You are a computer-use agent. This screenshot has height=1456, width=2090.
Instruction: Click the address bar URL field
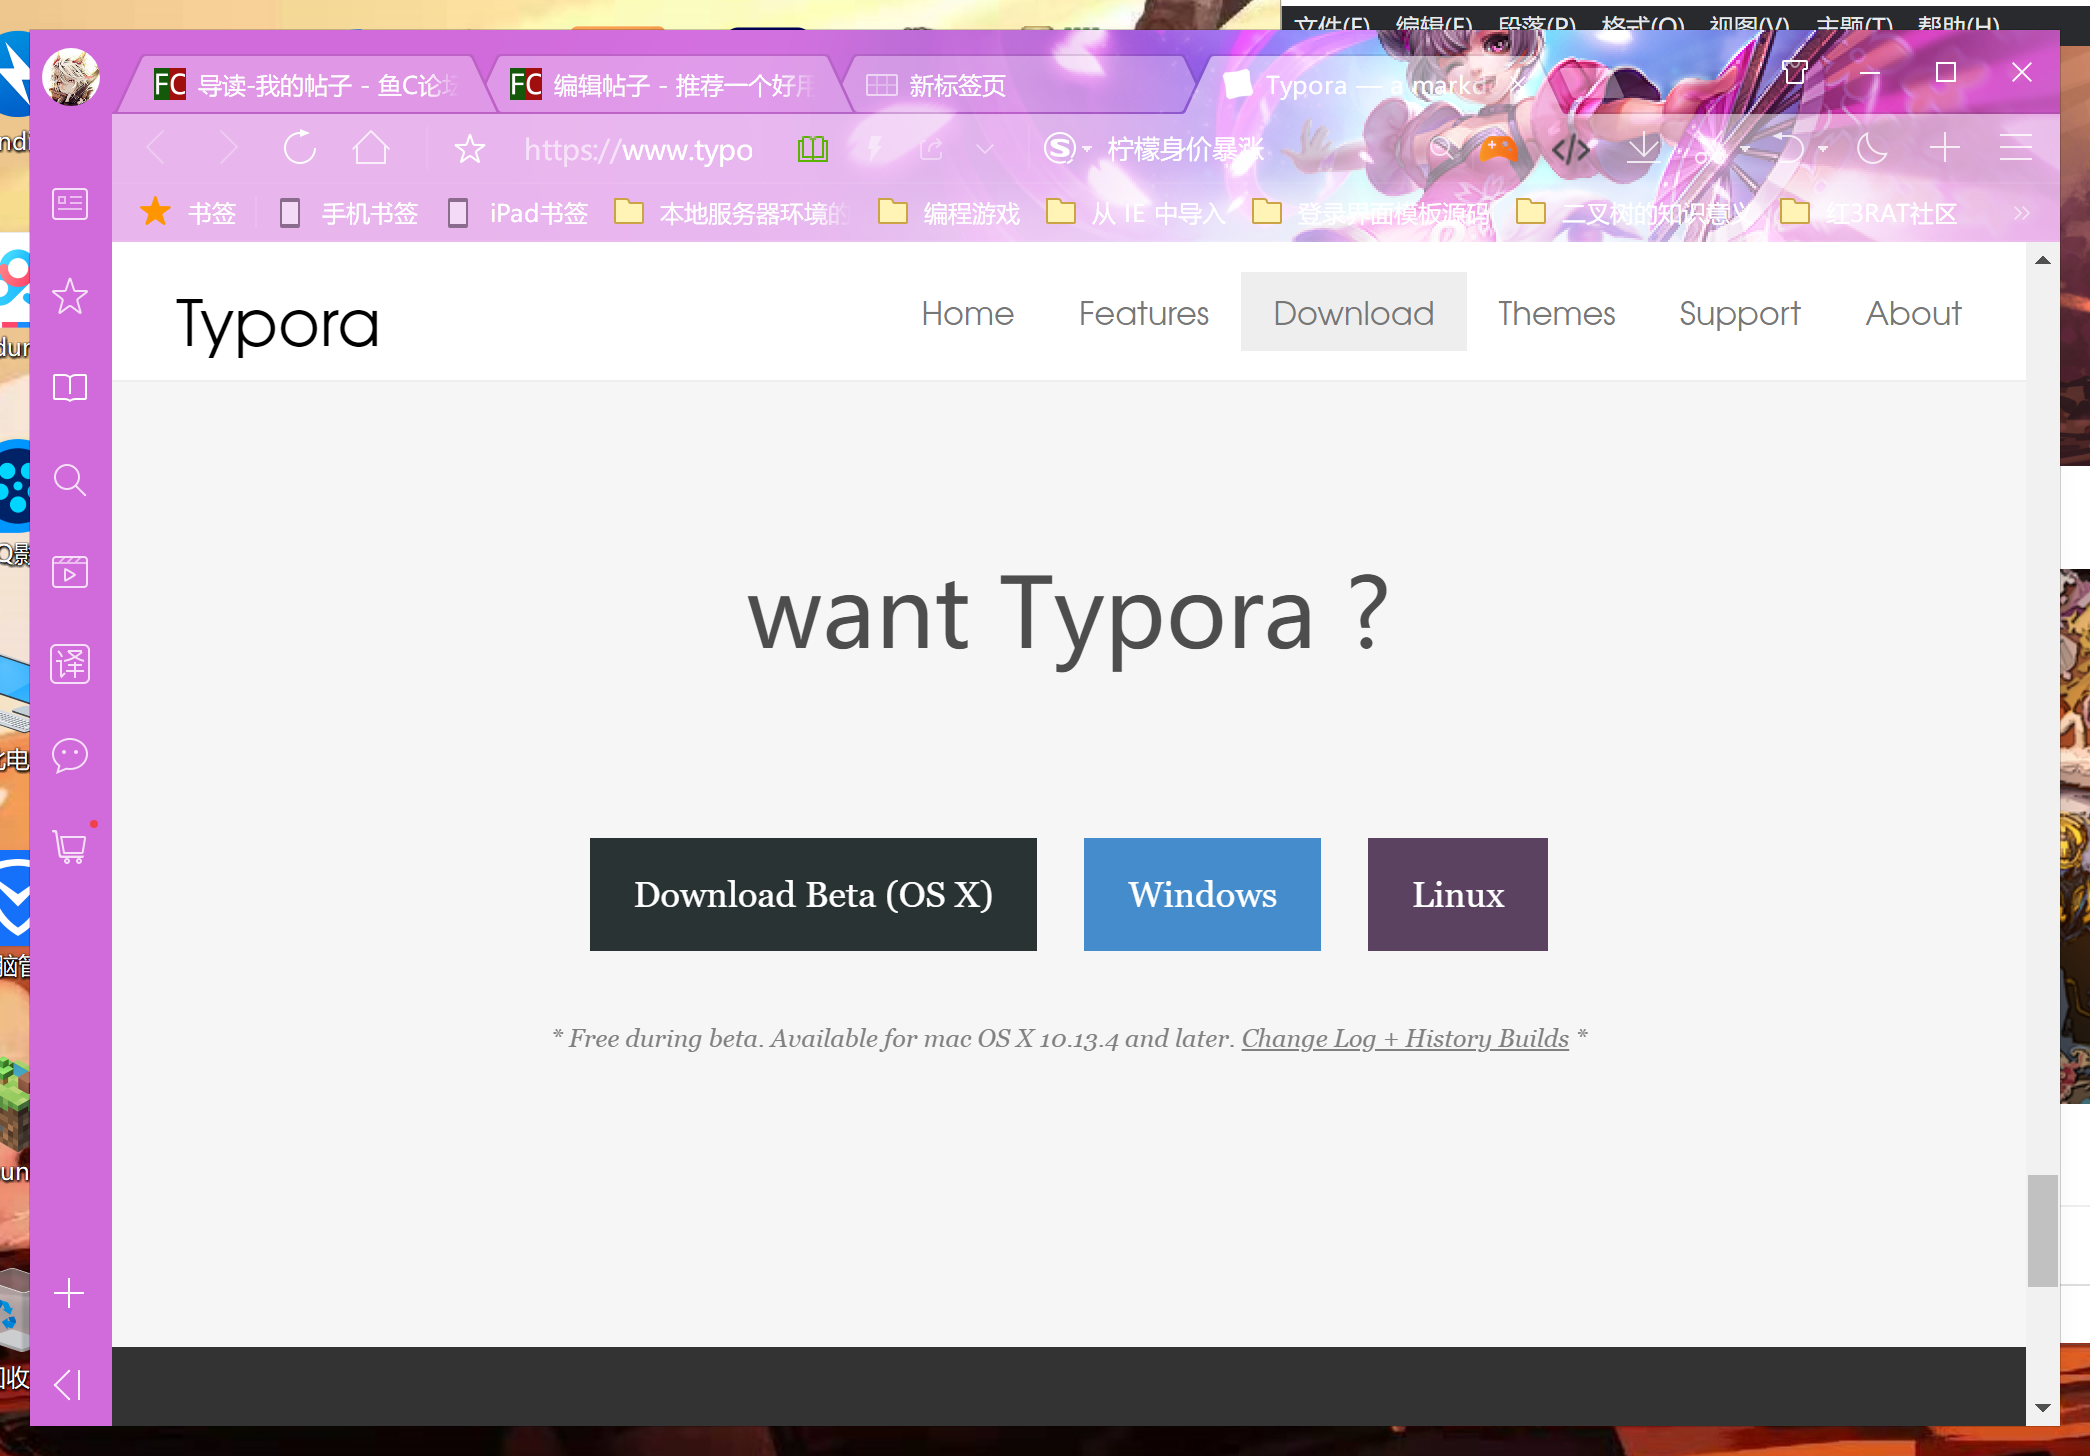point(638,149)
